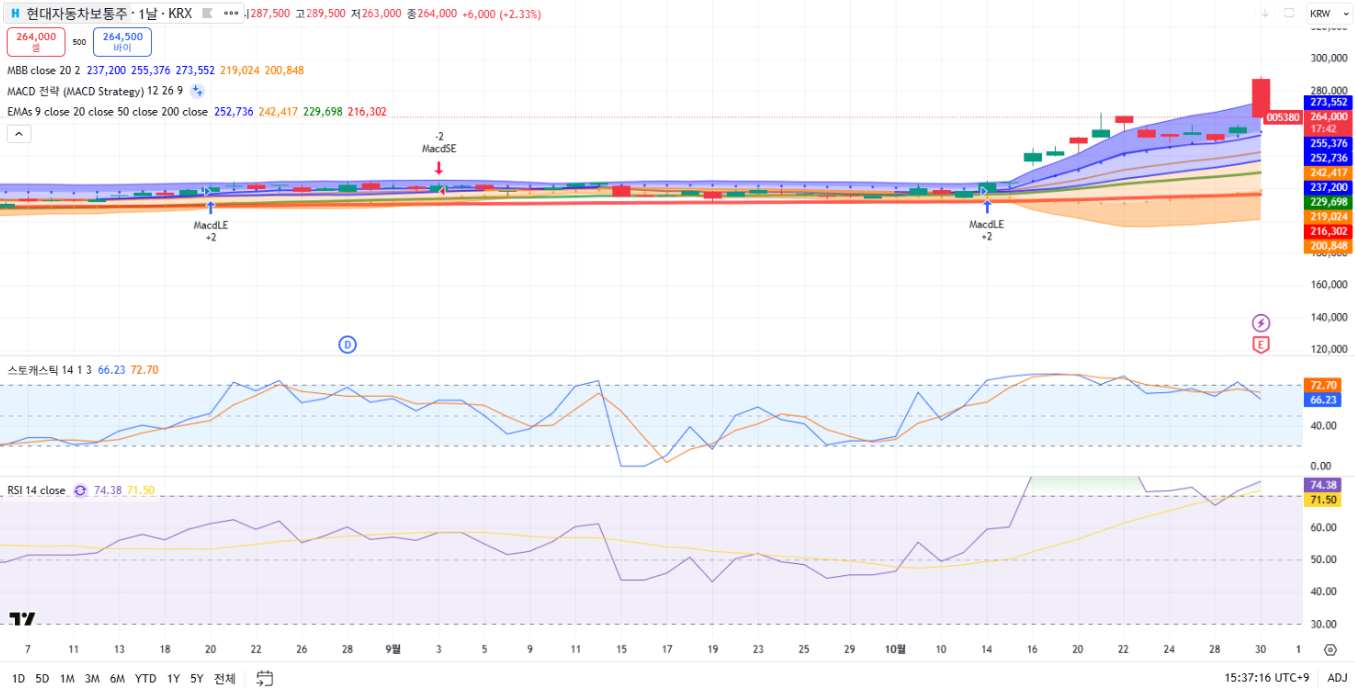Click the square pane maximize icon near KRW
1355x693 pixels.
1289,13
